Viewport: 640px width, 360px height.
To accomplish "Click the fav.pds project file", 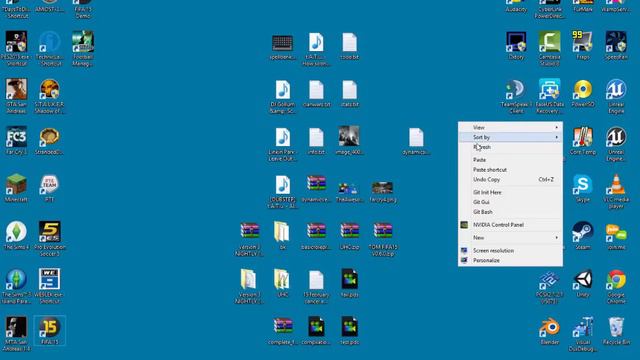I will click(x=349, y=283).
